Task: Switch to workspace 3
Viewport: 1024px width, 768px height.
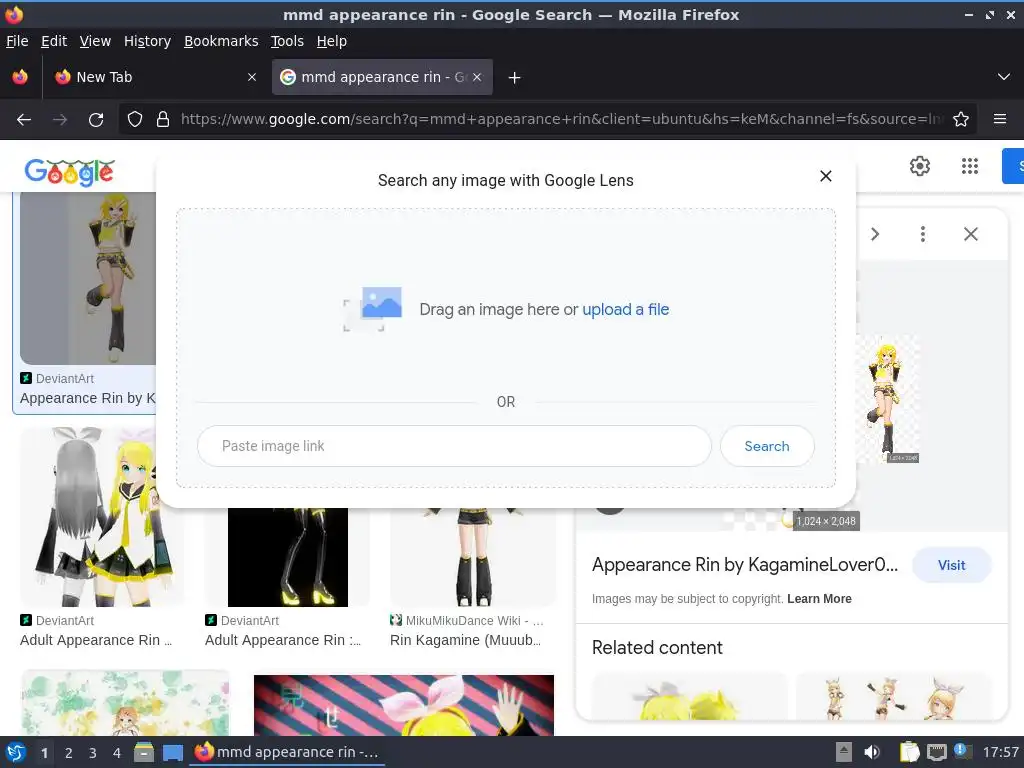Action: coord(93,753)
